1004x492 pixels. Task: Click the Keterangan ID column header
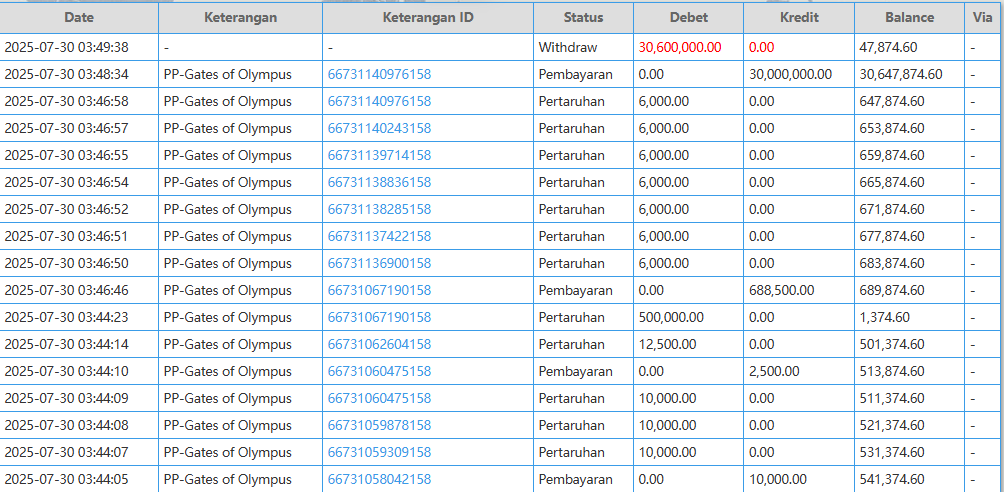click(x=428, y=17)
